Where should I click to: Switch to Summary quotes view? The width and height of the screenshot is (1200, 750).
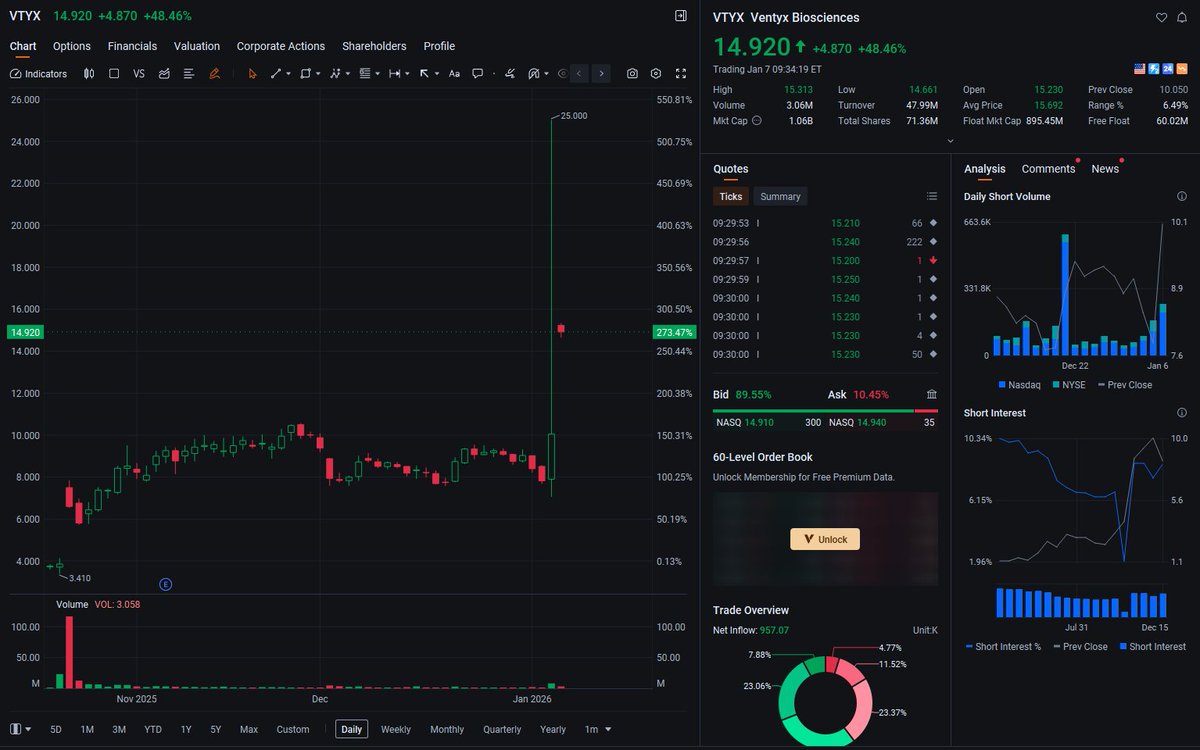click(x=780, y=196)
